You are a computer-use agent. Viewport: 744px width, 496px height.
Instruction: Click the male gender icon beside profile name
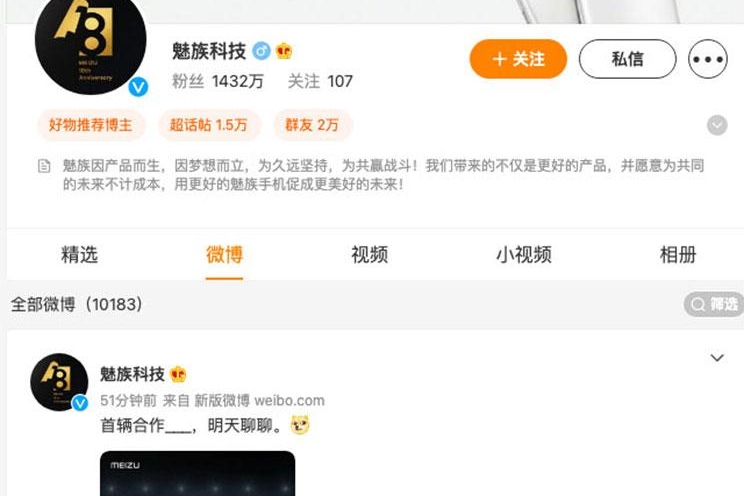click(x=261, y=51)
